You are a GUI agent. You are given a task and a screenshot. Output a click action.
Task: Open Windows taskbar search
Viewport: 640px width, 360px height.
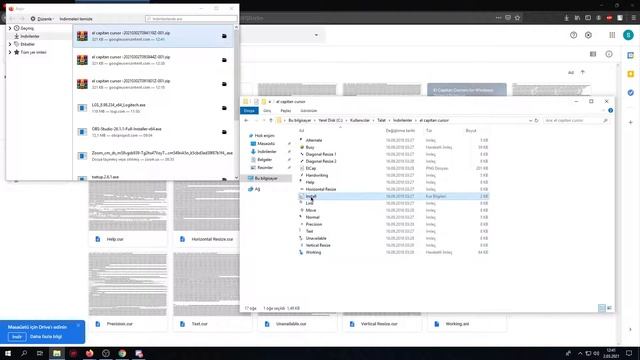(x=24, y=353)
